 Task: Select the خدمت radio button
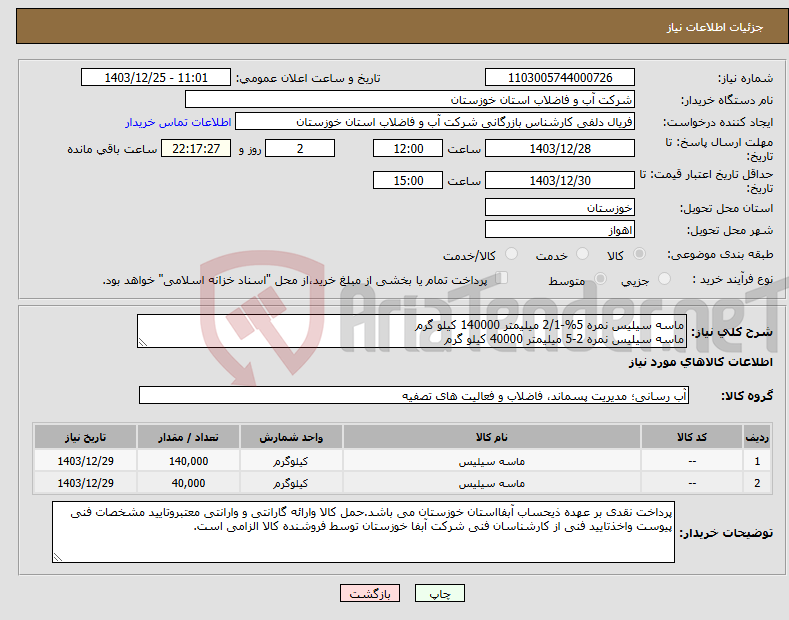pos(582,254)
